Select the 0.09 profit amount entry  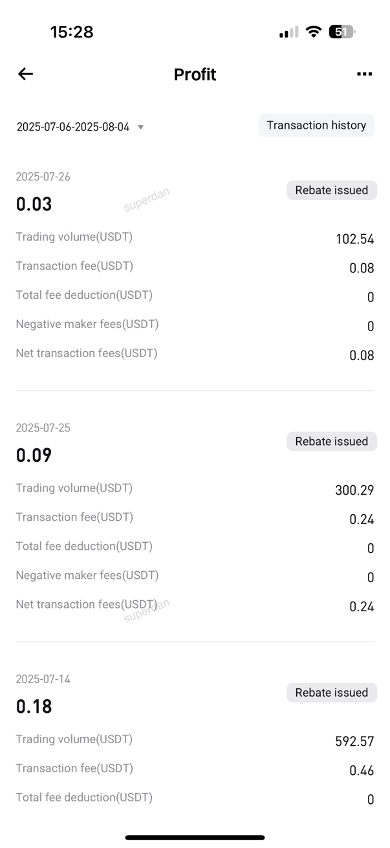click(34, 455)
